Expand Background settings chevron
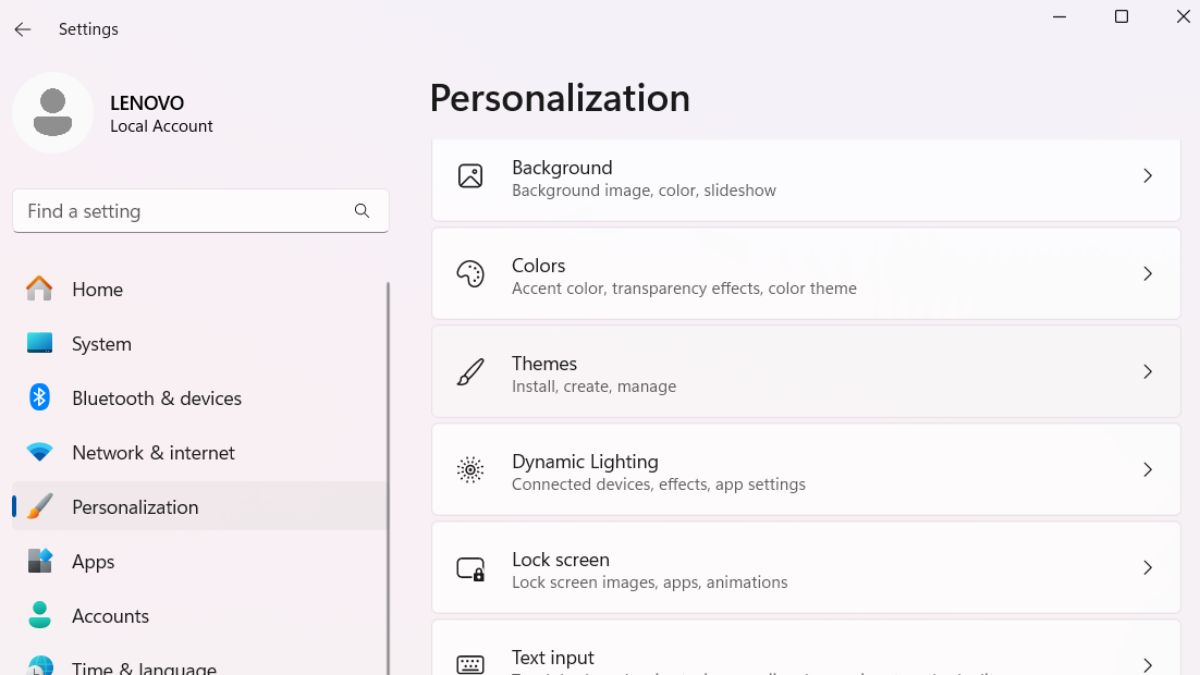 [x=1148, y=176]
